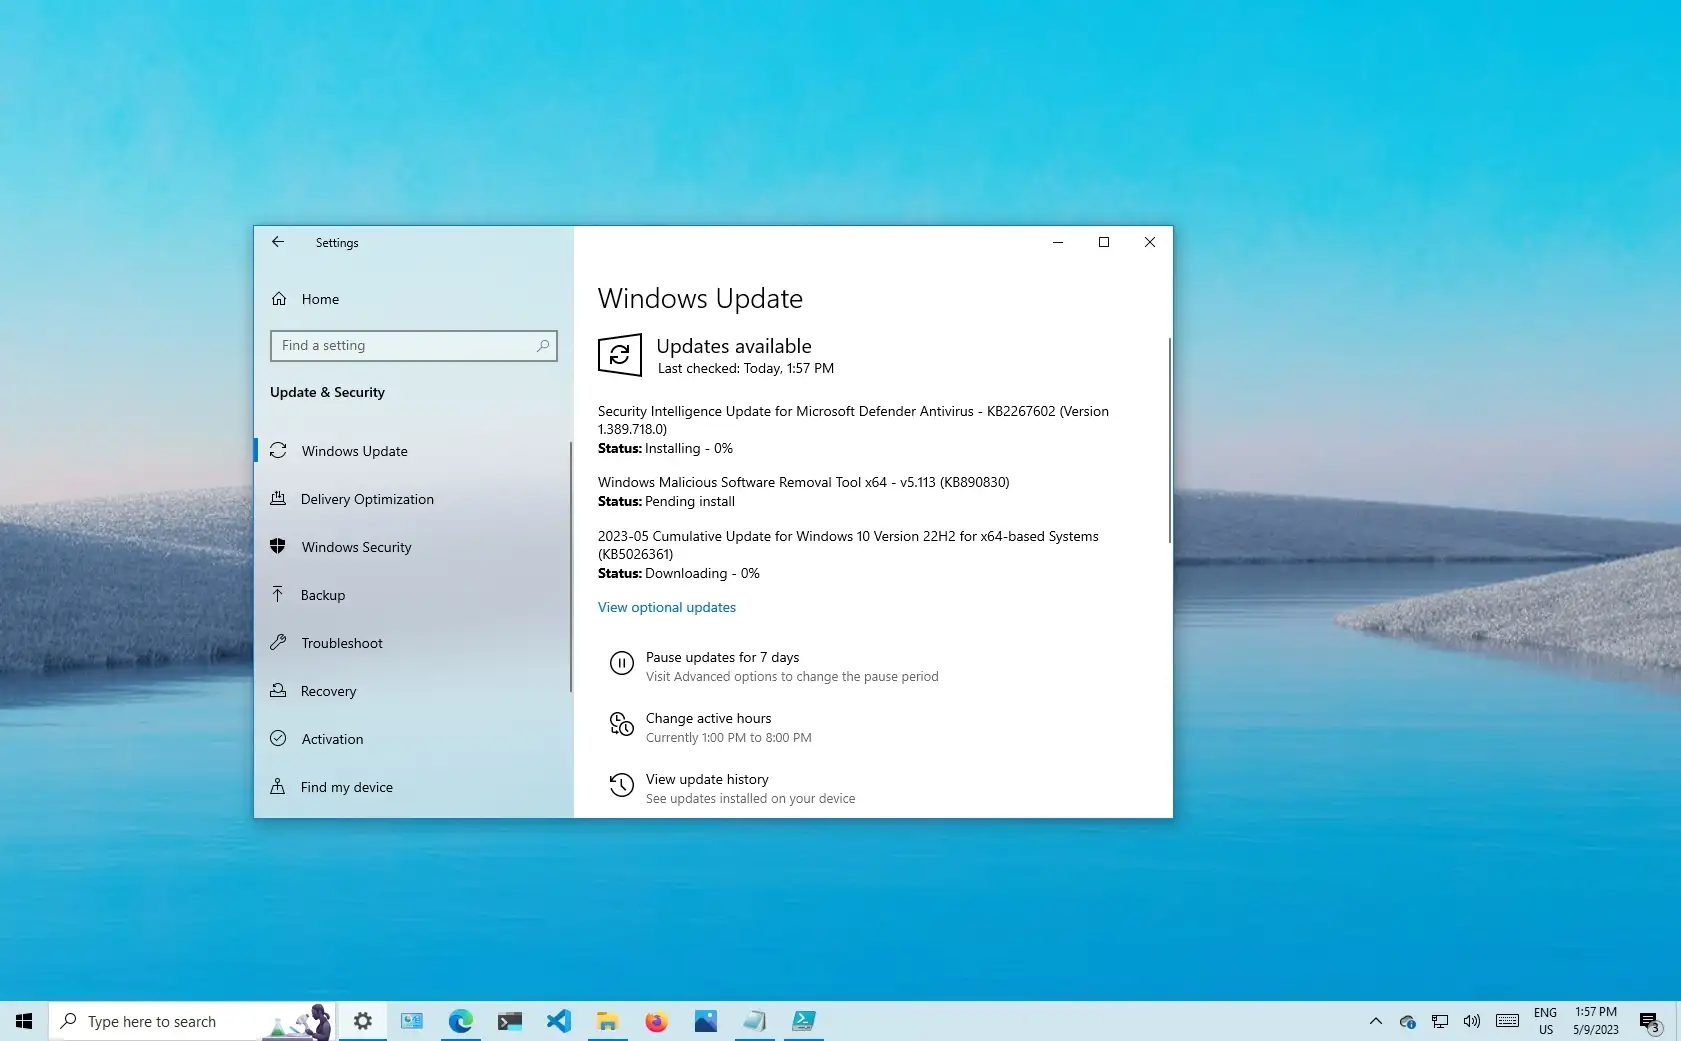Image resolution: width=1681 pixels, height=1041 pixels.
Task: Open the Troubleshoot section
Action: click(x=342, y=643)
